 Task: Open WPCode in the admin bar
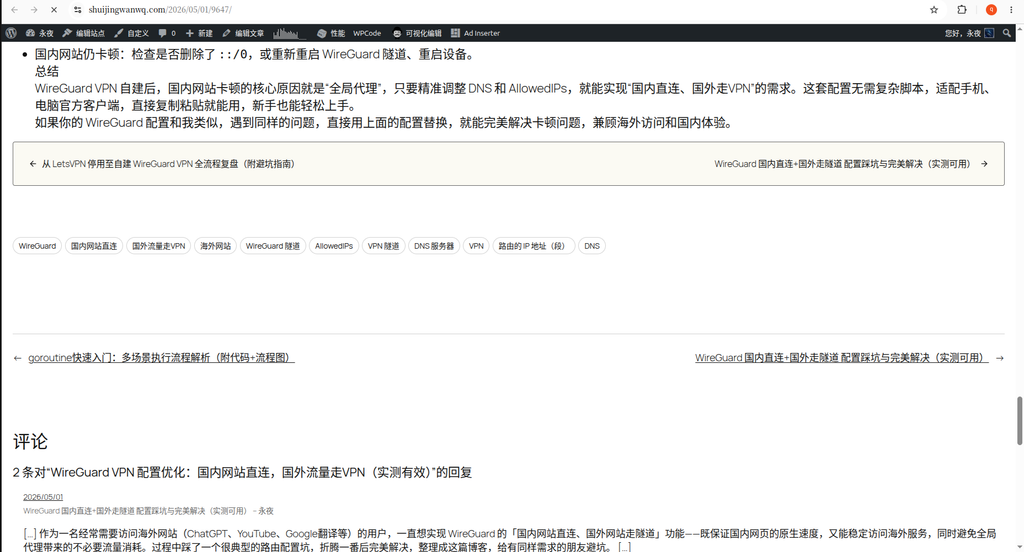(x=367, y=33)
